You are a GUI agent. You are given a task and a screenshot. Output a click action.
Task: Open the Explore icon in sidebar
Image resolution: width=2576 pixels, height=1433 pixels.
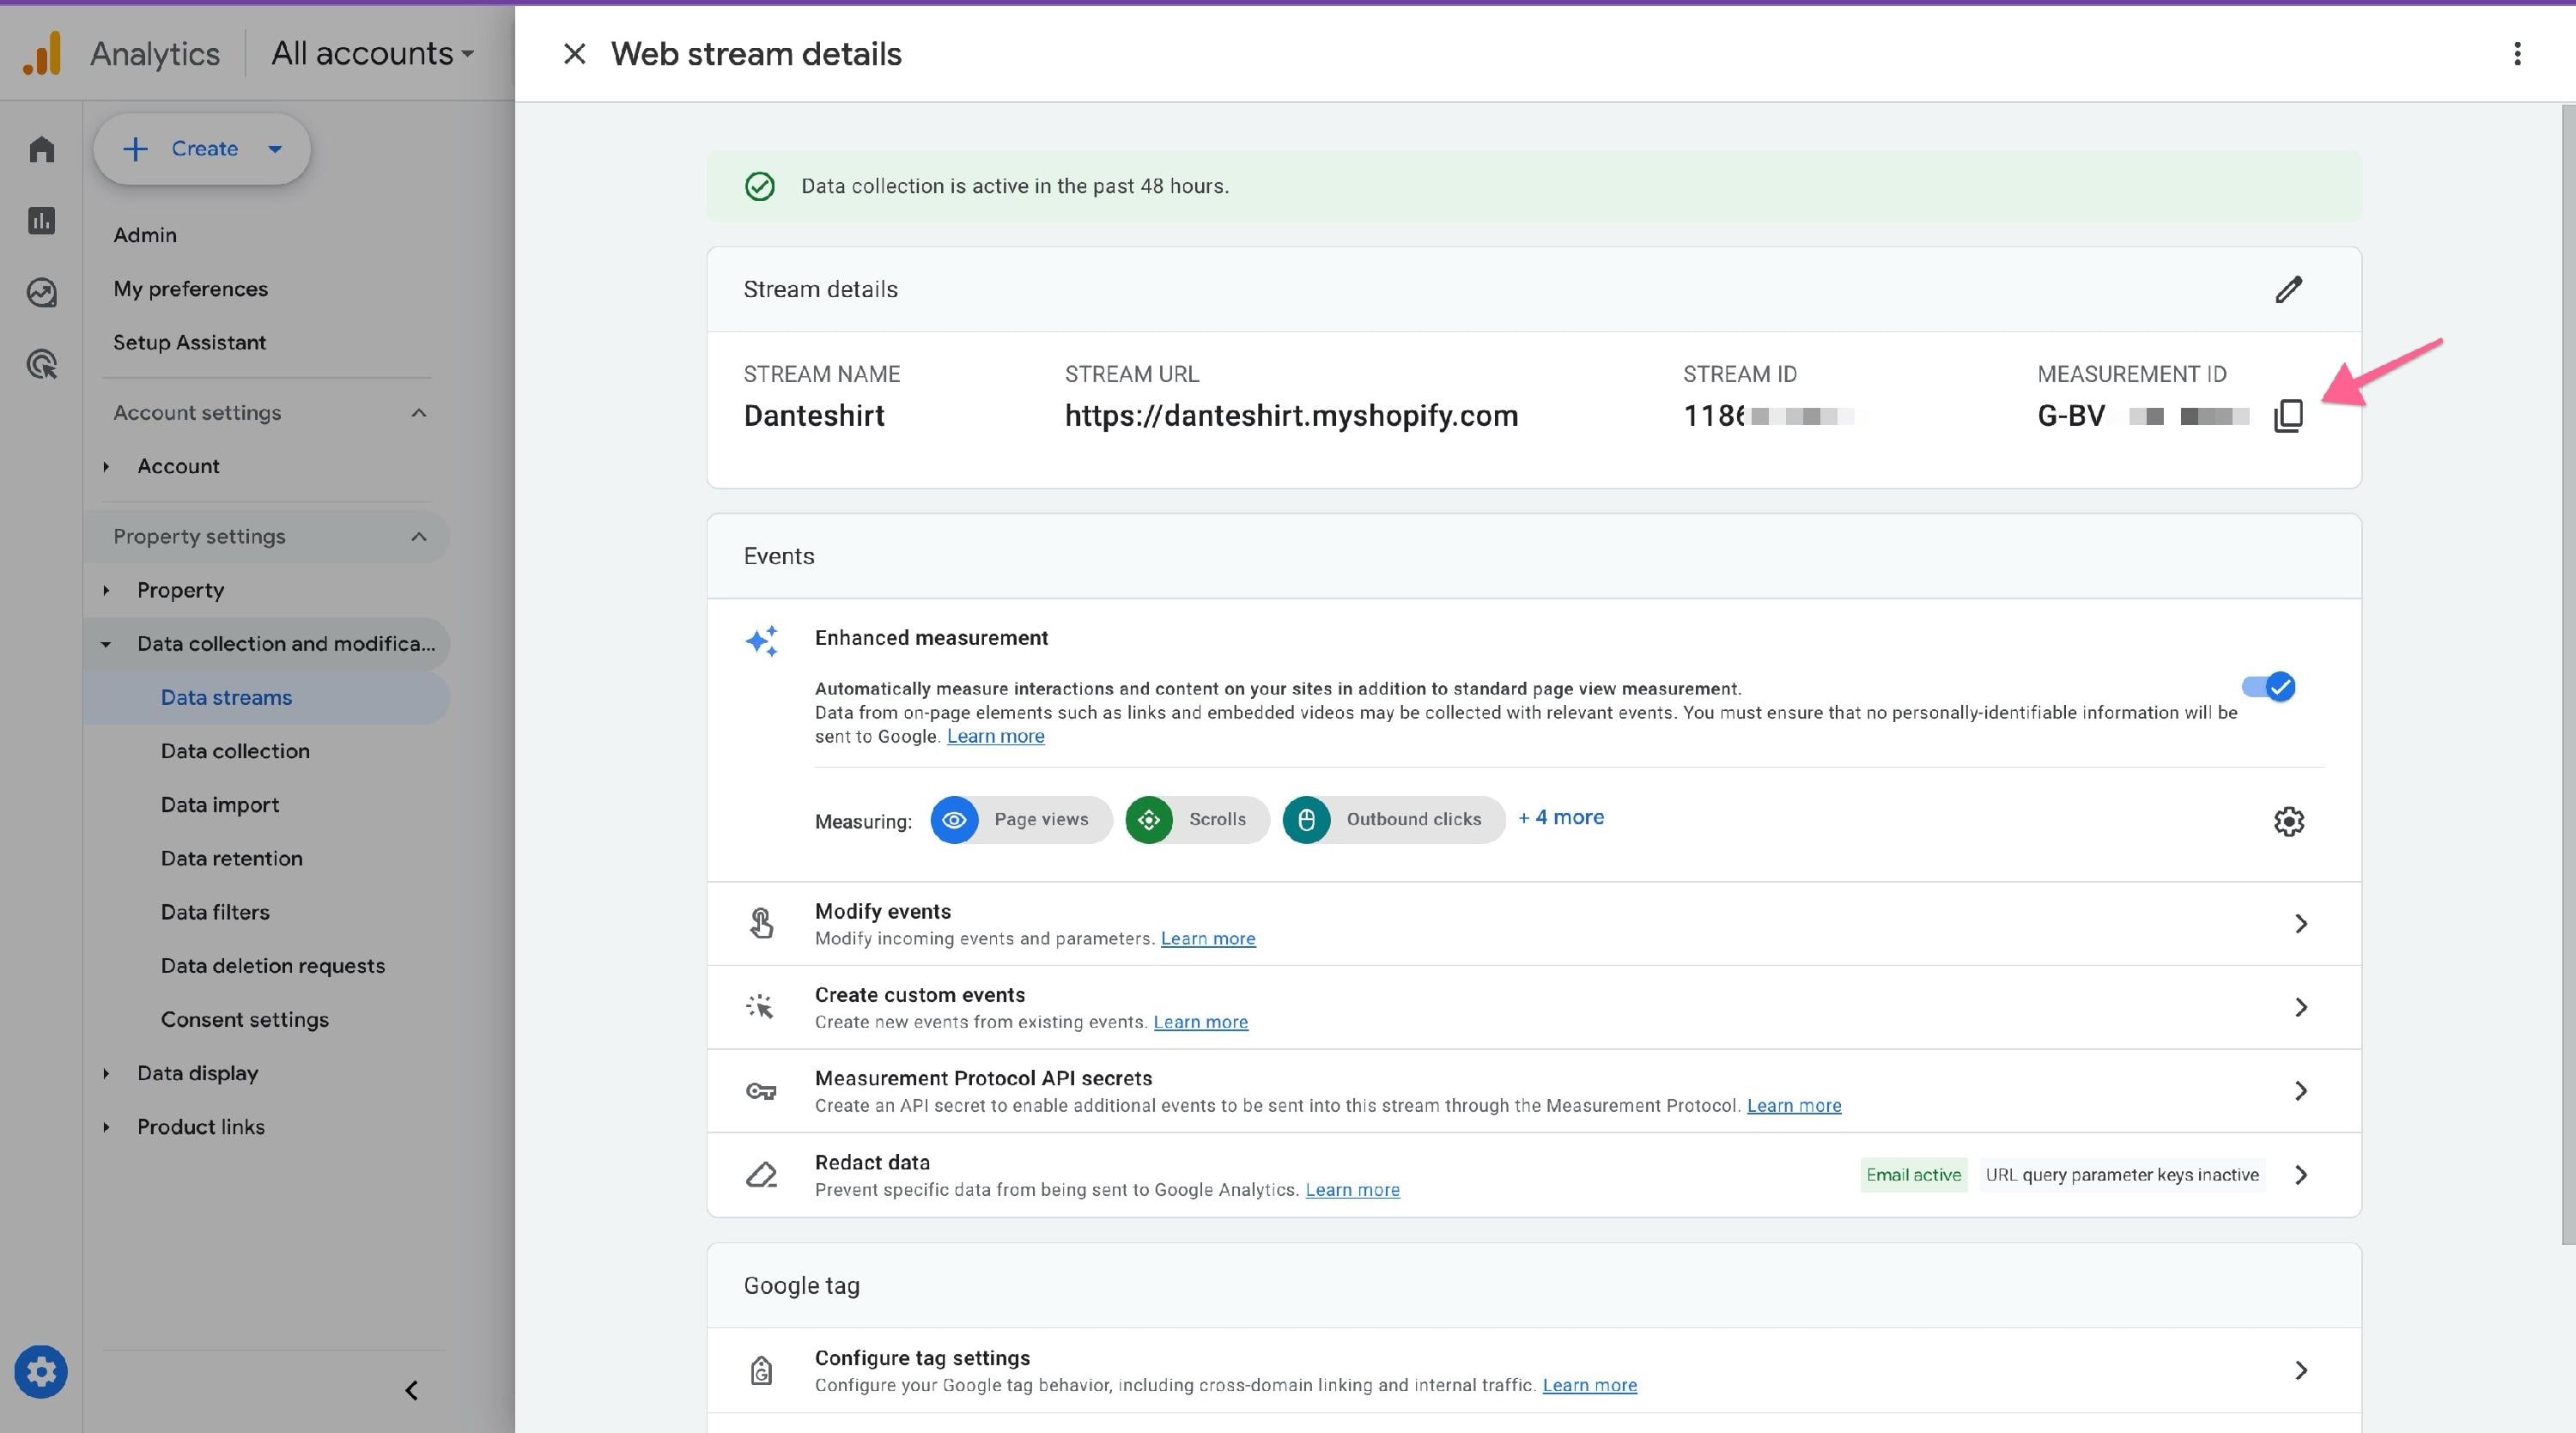41,292
